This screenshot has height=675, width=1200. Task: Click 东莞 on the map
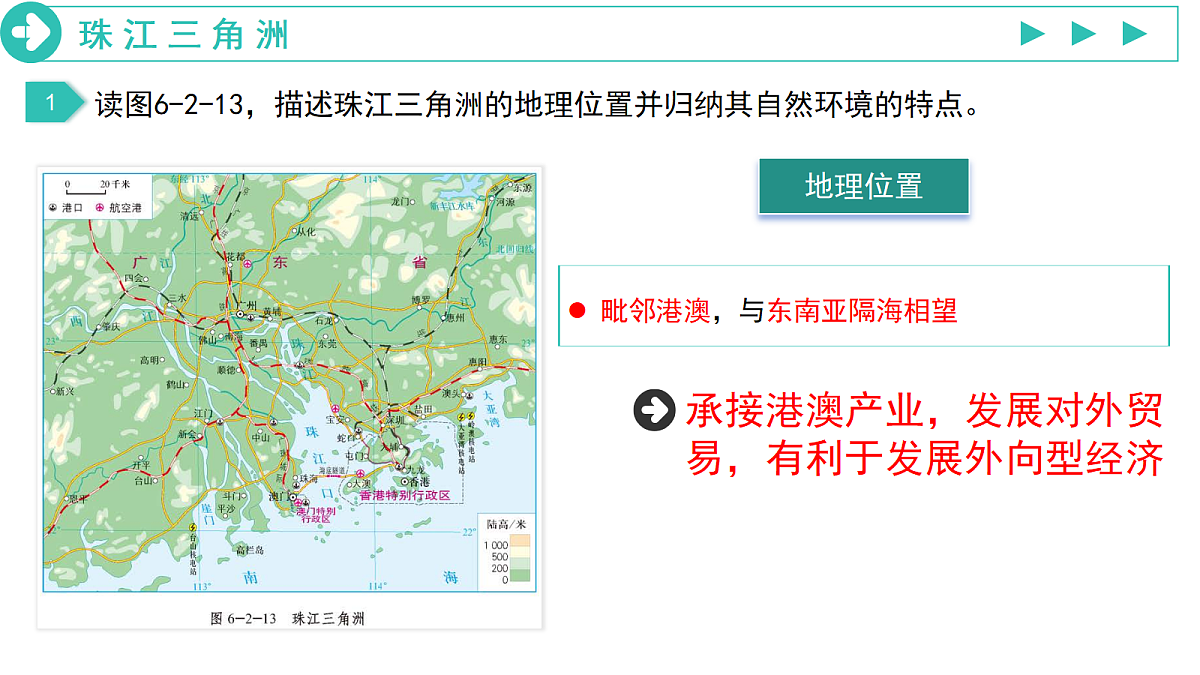tap(328, 344)
